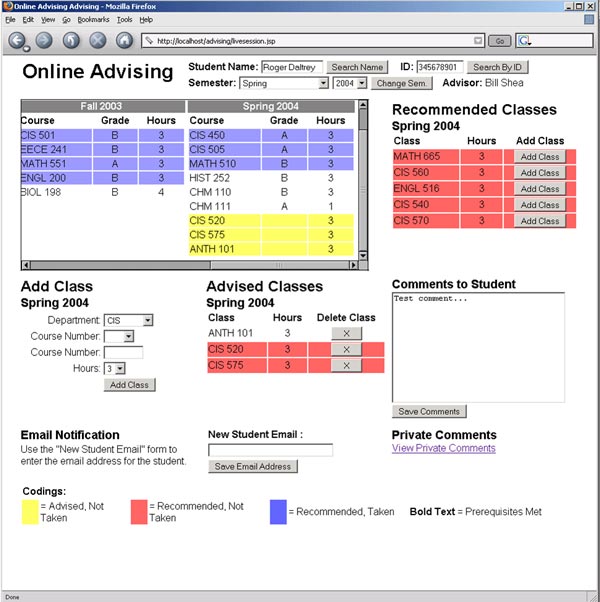Click the scroll right arrow of course table
The image size is (600, 602).
tap(353, 265)
